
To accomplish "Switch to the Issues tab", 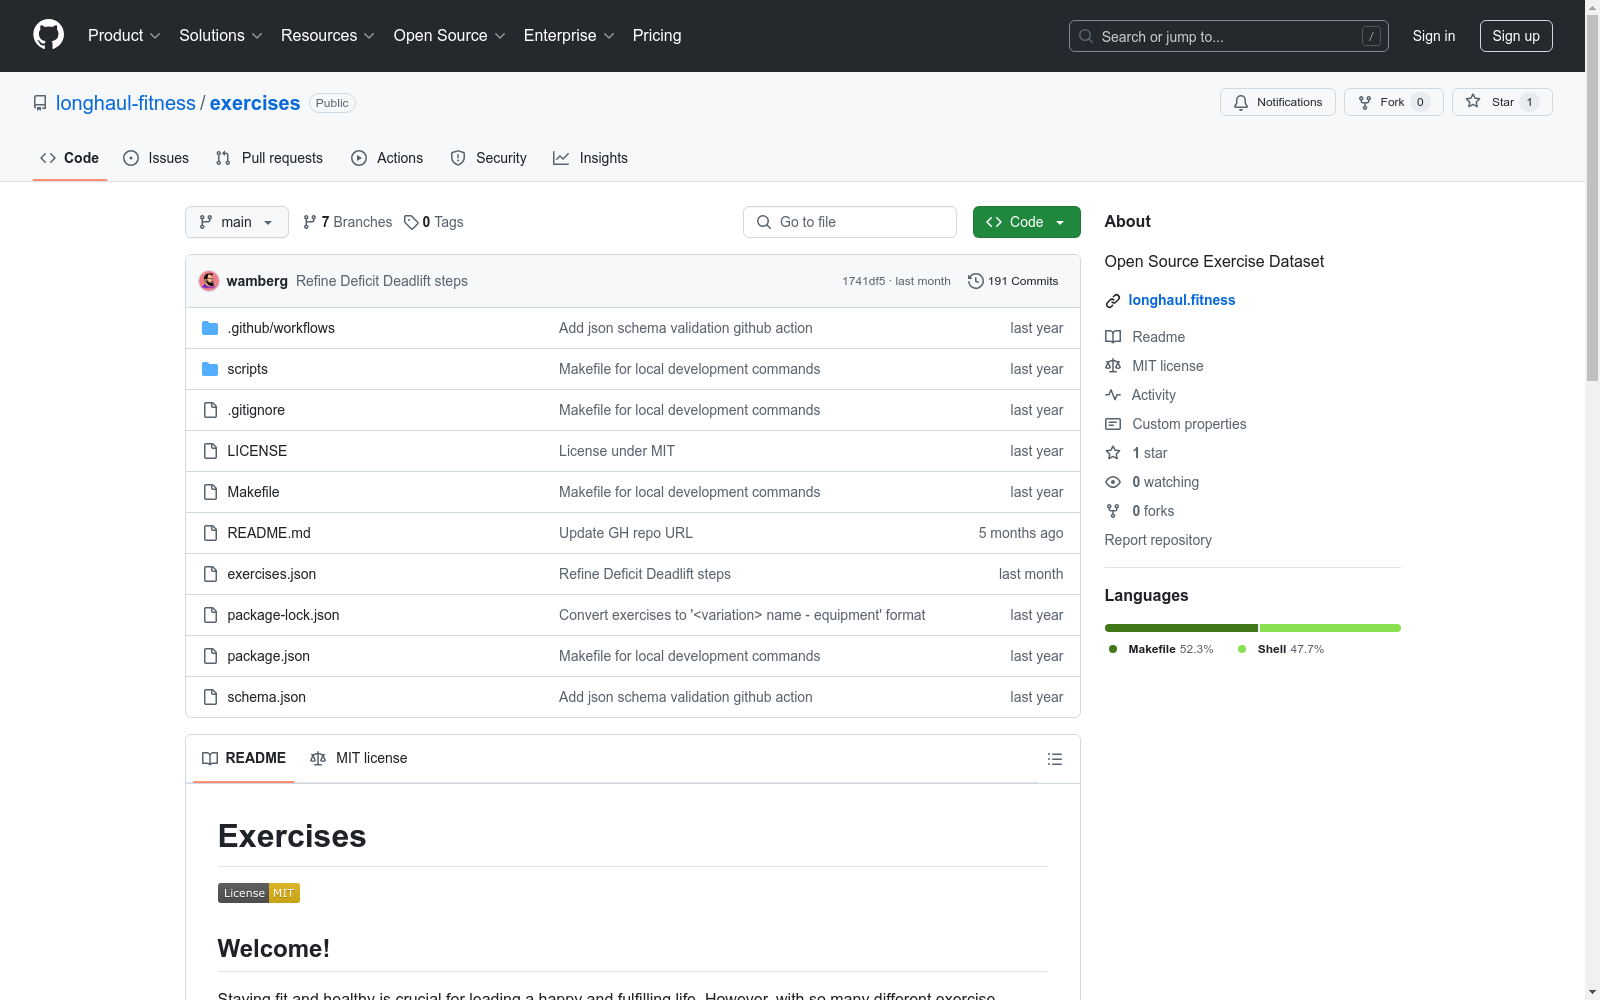I will point(156,158).
